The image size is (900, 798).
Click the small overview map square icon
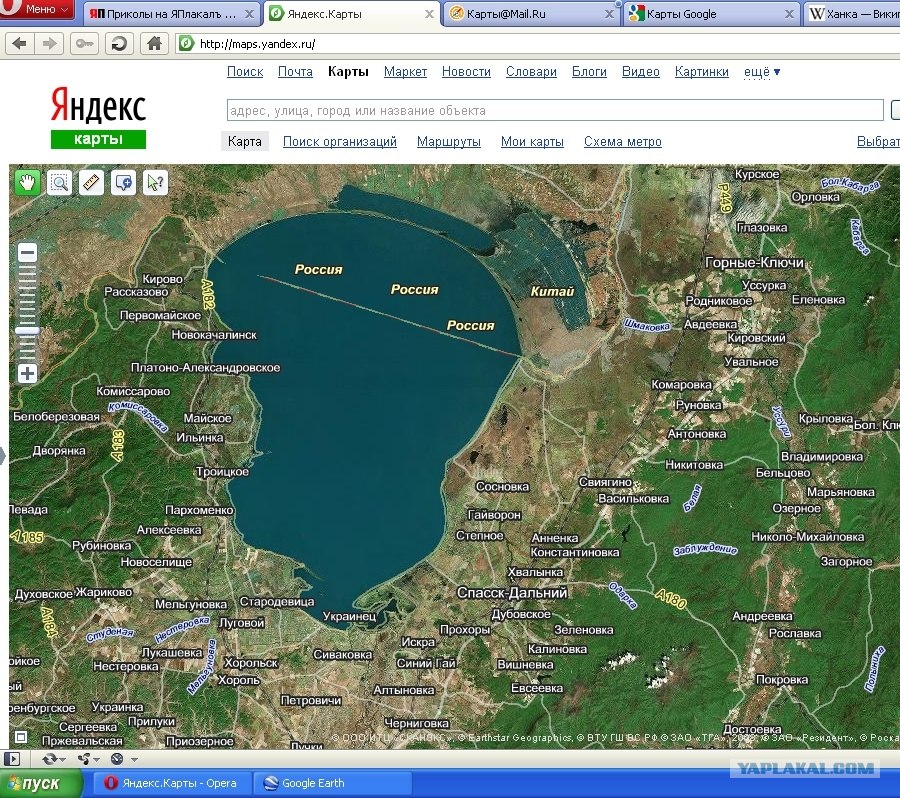tap(21, 737)
